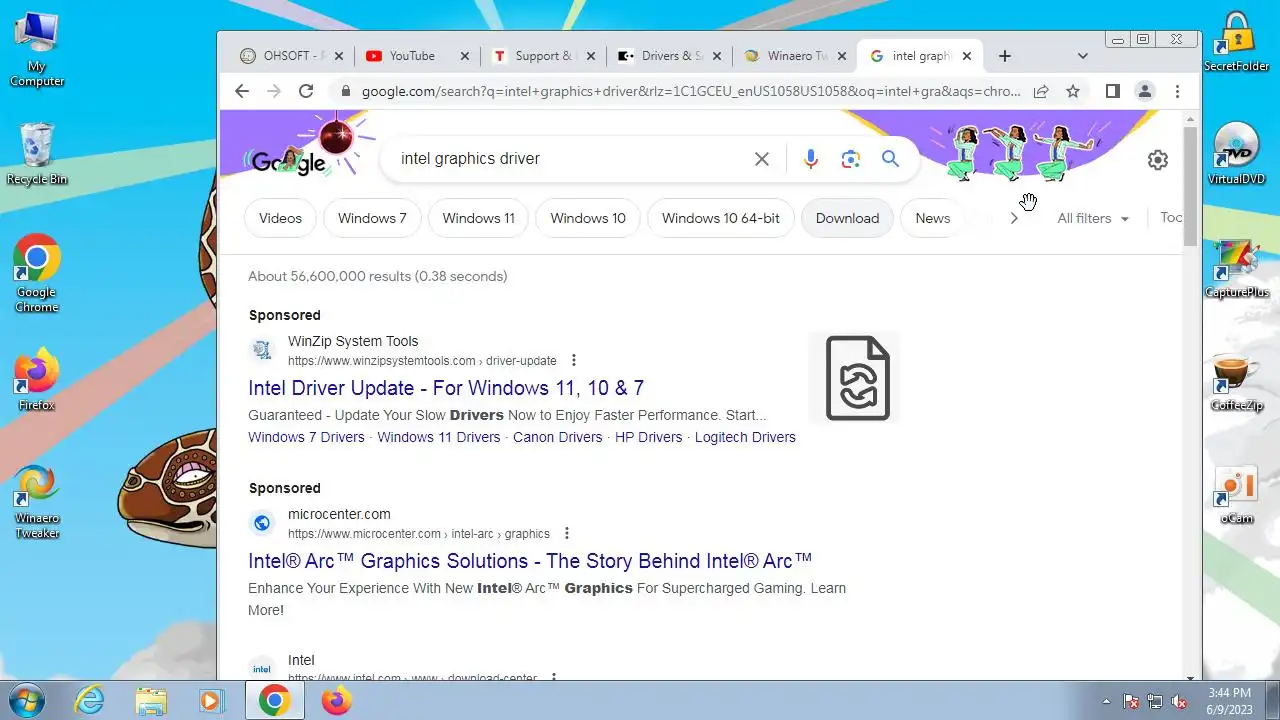Clear the search box text
Viewport: 1280px width, 720px height.
pos(762,159)
